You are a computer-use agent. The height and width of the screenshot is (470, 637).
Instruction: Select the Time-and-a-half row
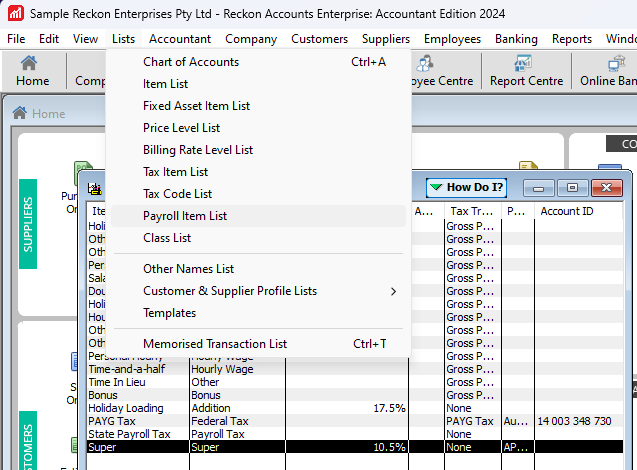coord(355,369)
